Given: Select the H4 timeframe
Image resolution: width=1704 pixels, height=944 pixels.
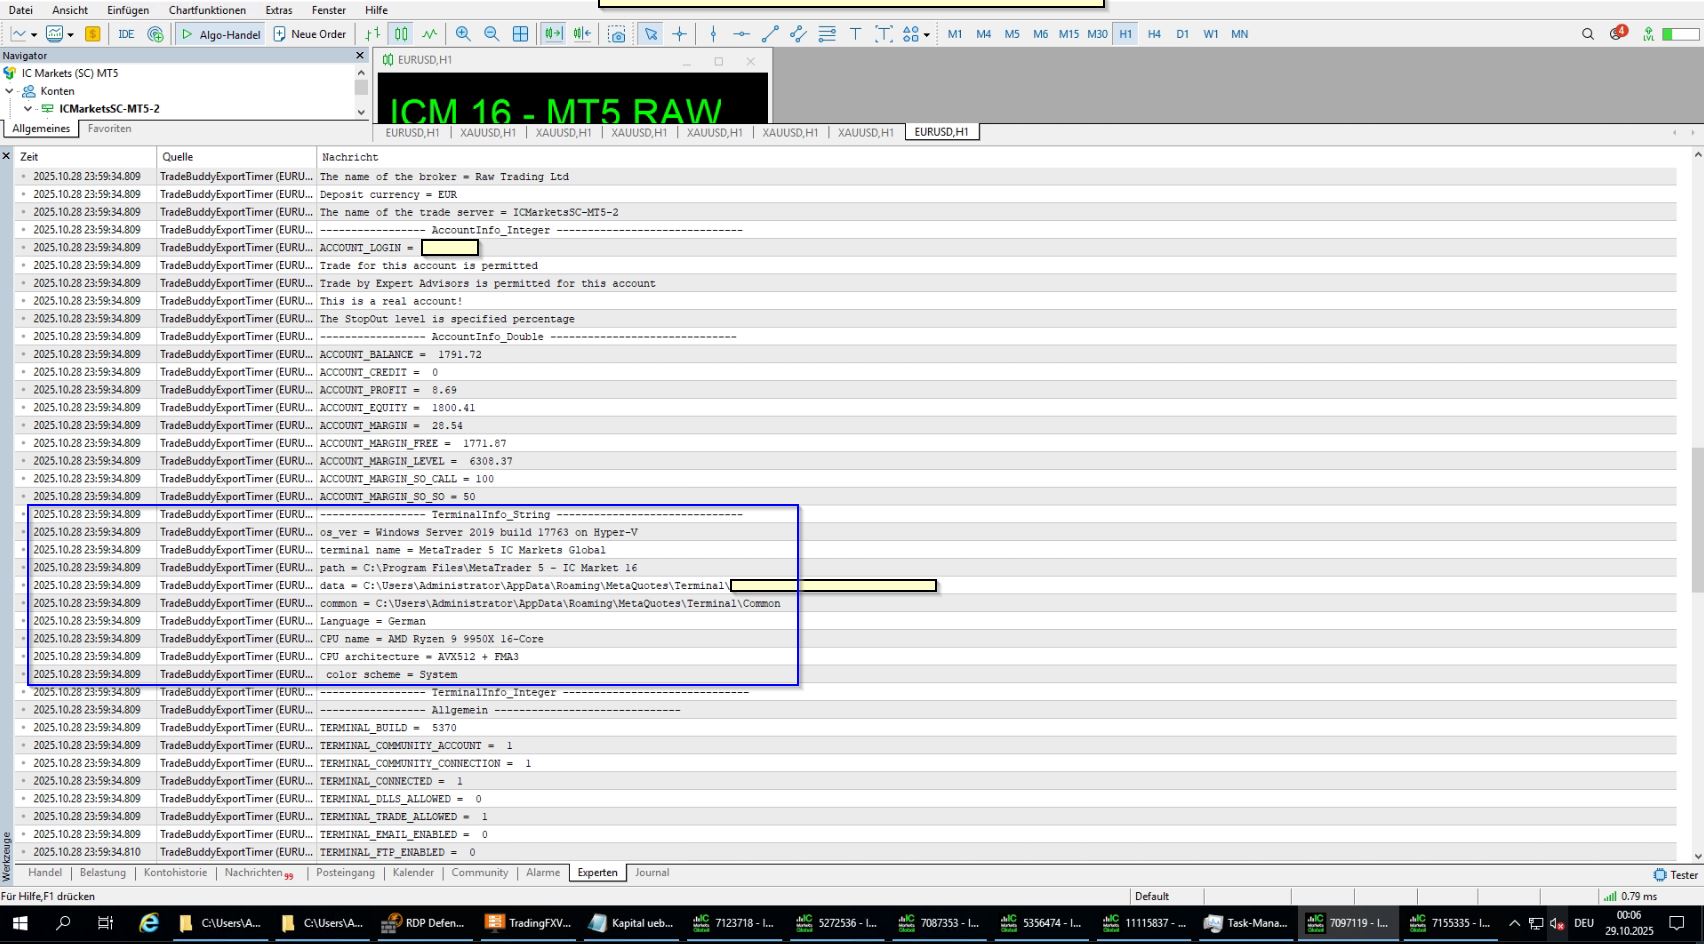Looking at the screenshot, I should point(1154,34).
